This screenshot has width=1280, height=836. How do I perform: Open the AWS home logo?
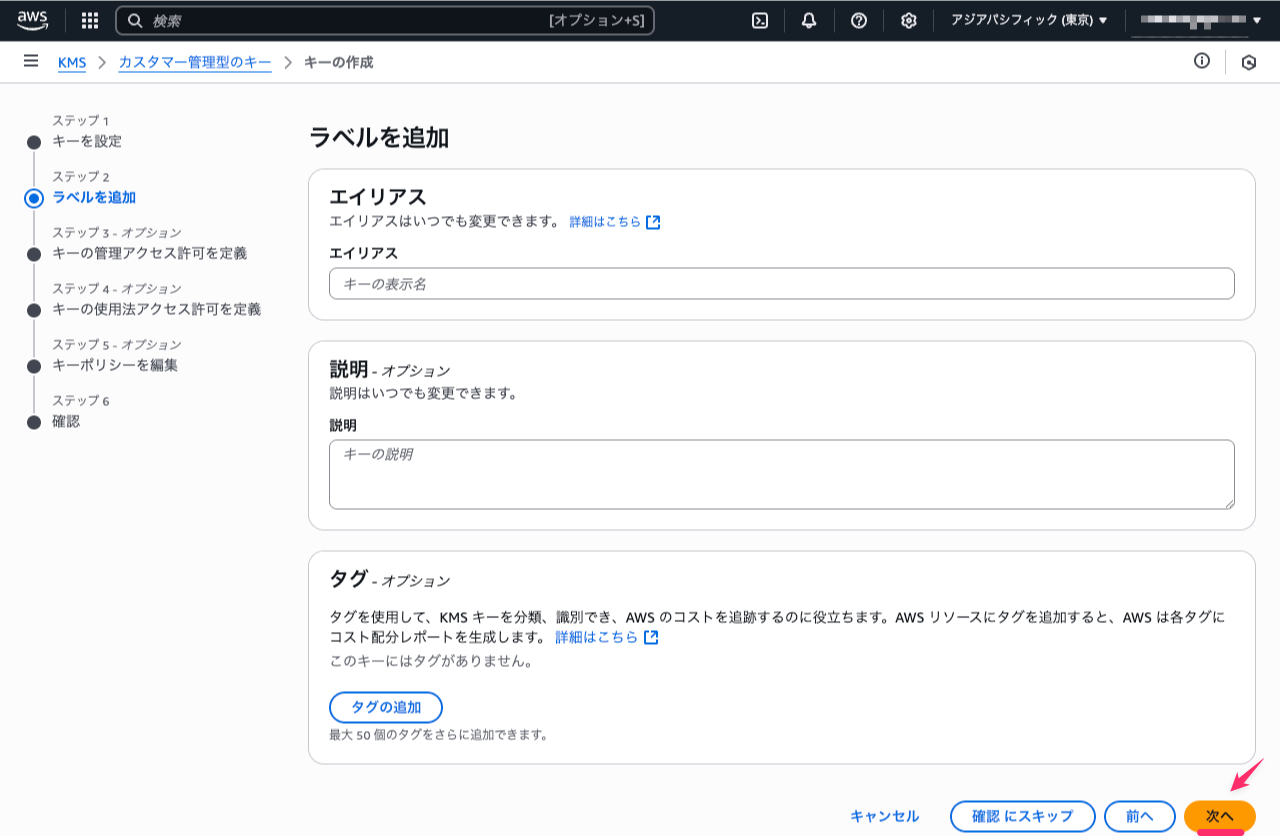[32, 20]
